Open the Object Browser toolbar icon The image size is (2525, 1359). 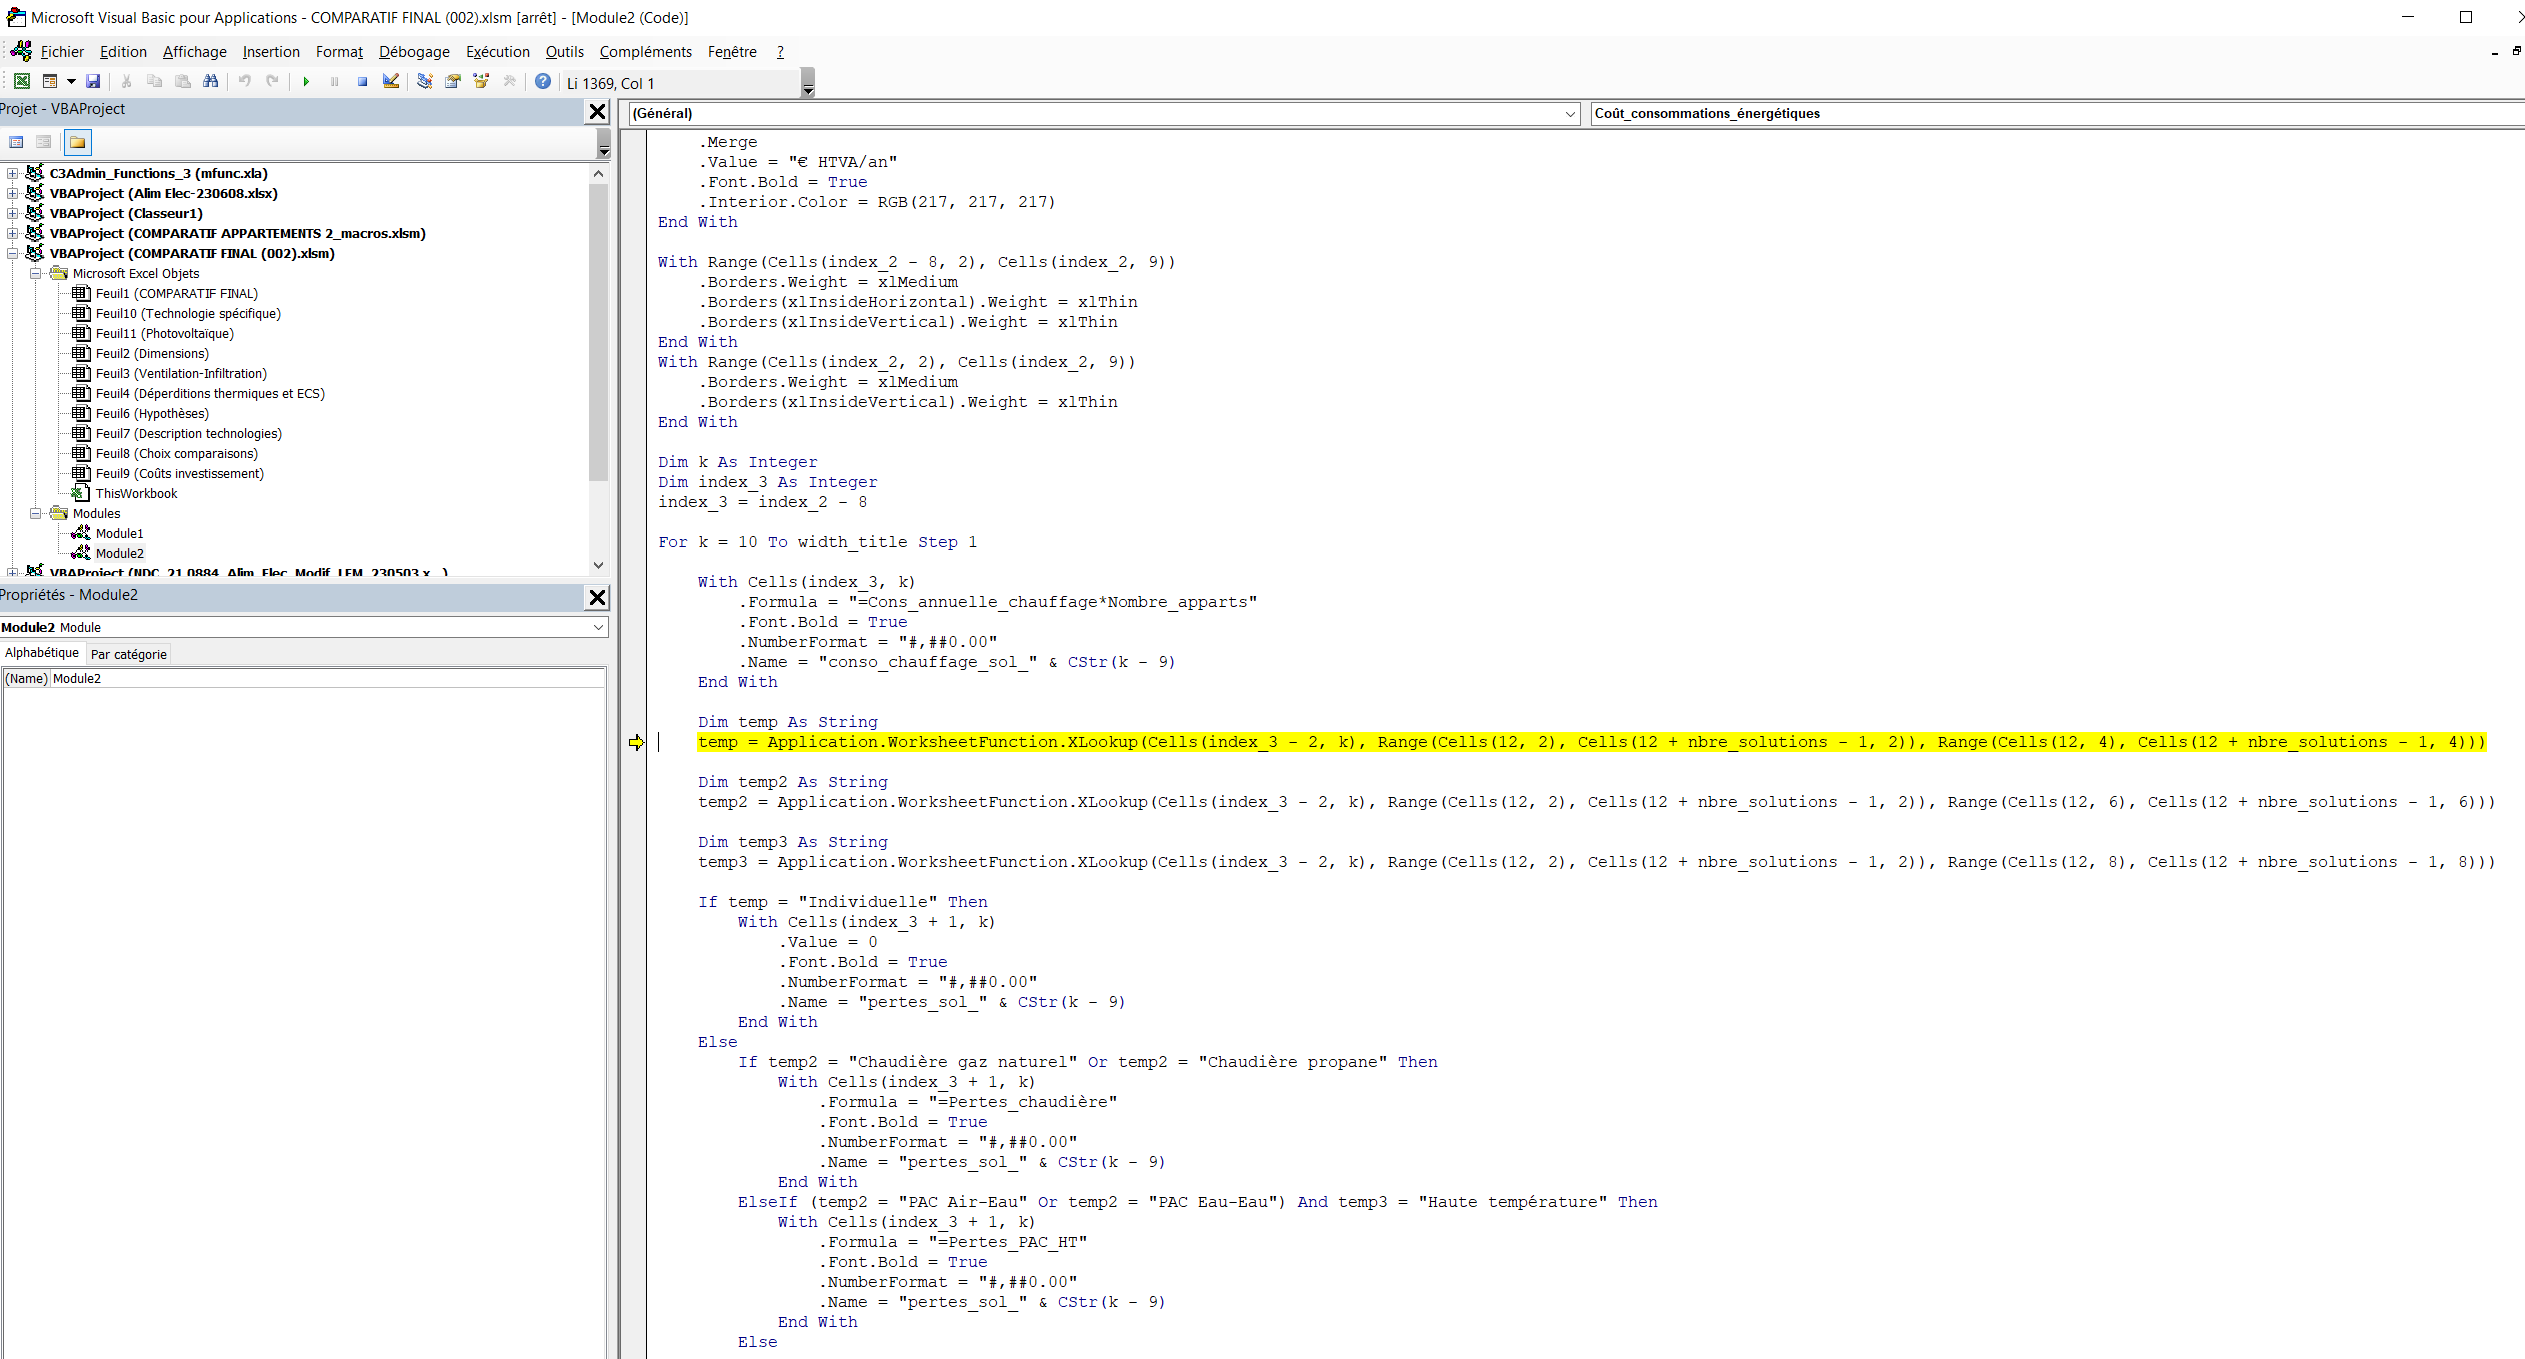point(481,82)
